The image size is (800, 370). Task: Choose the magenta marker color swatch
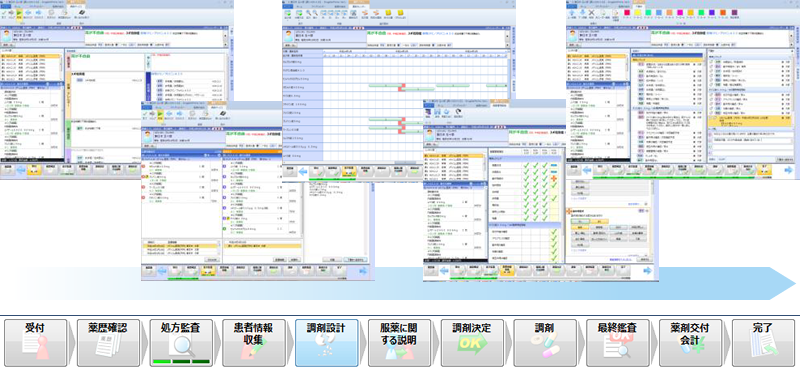[680, 12]
